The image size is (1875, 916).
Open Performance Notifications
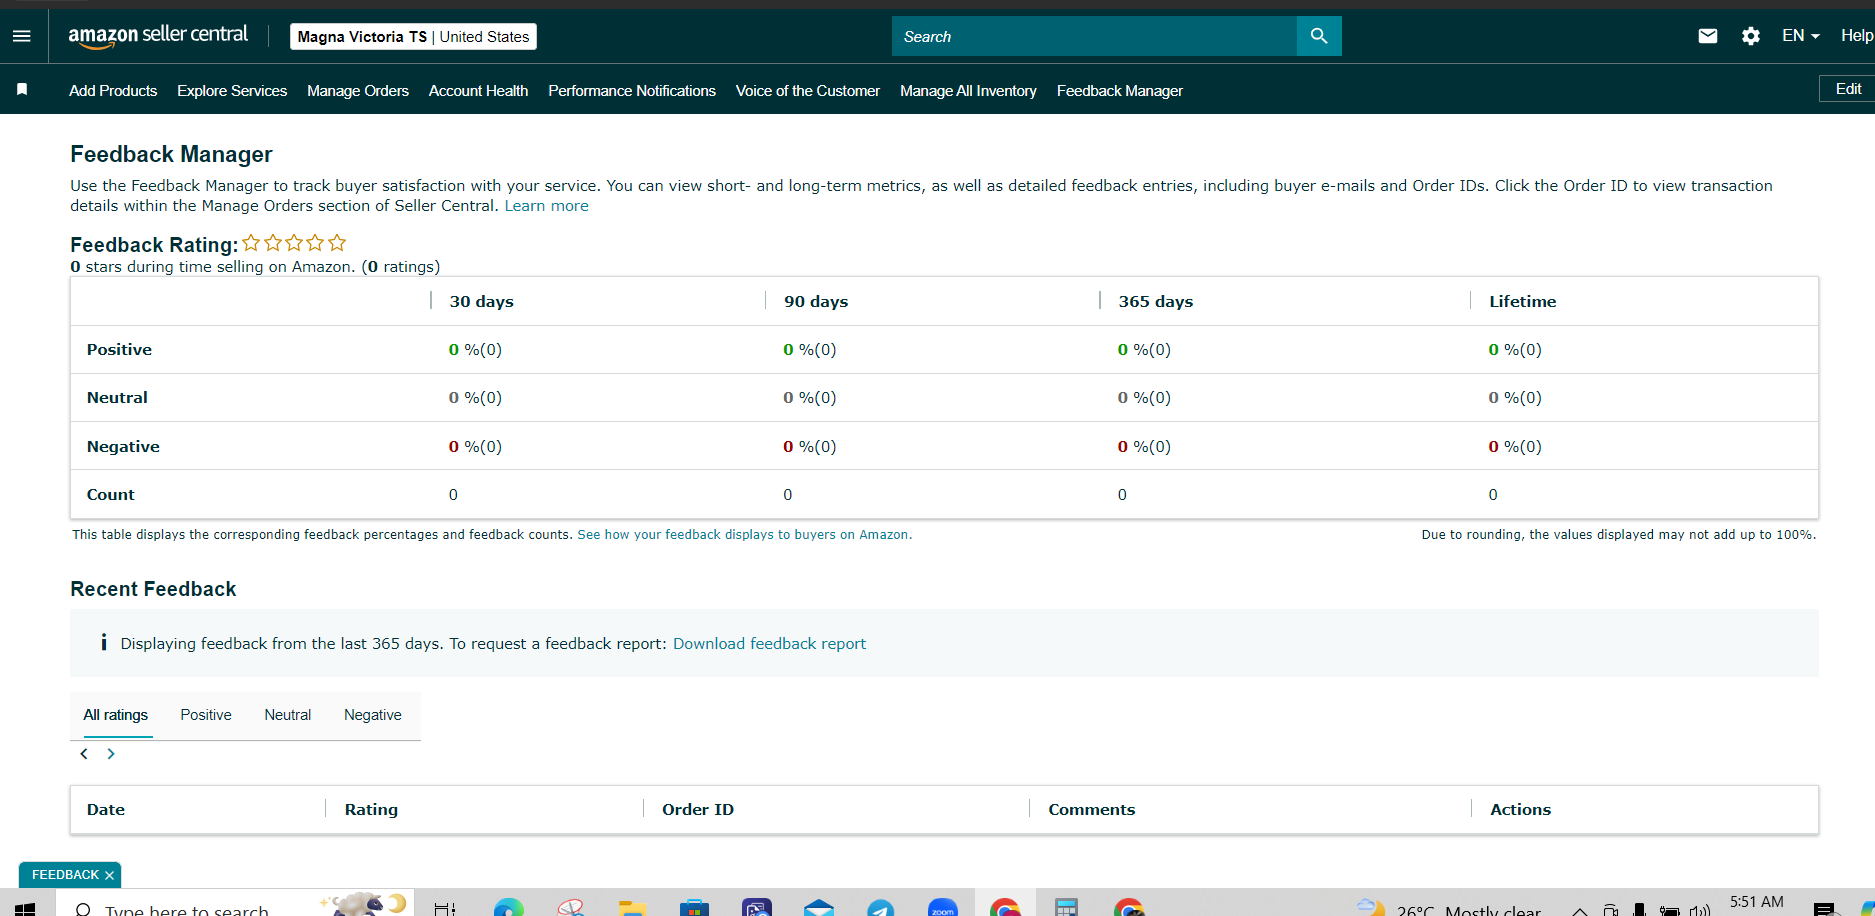click(x=632, y=90)
